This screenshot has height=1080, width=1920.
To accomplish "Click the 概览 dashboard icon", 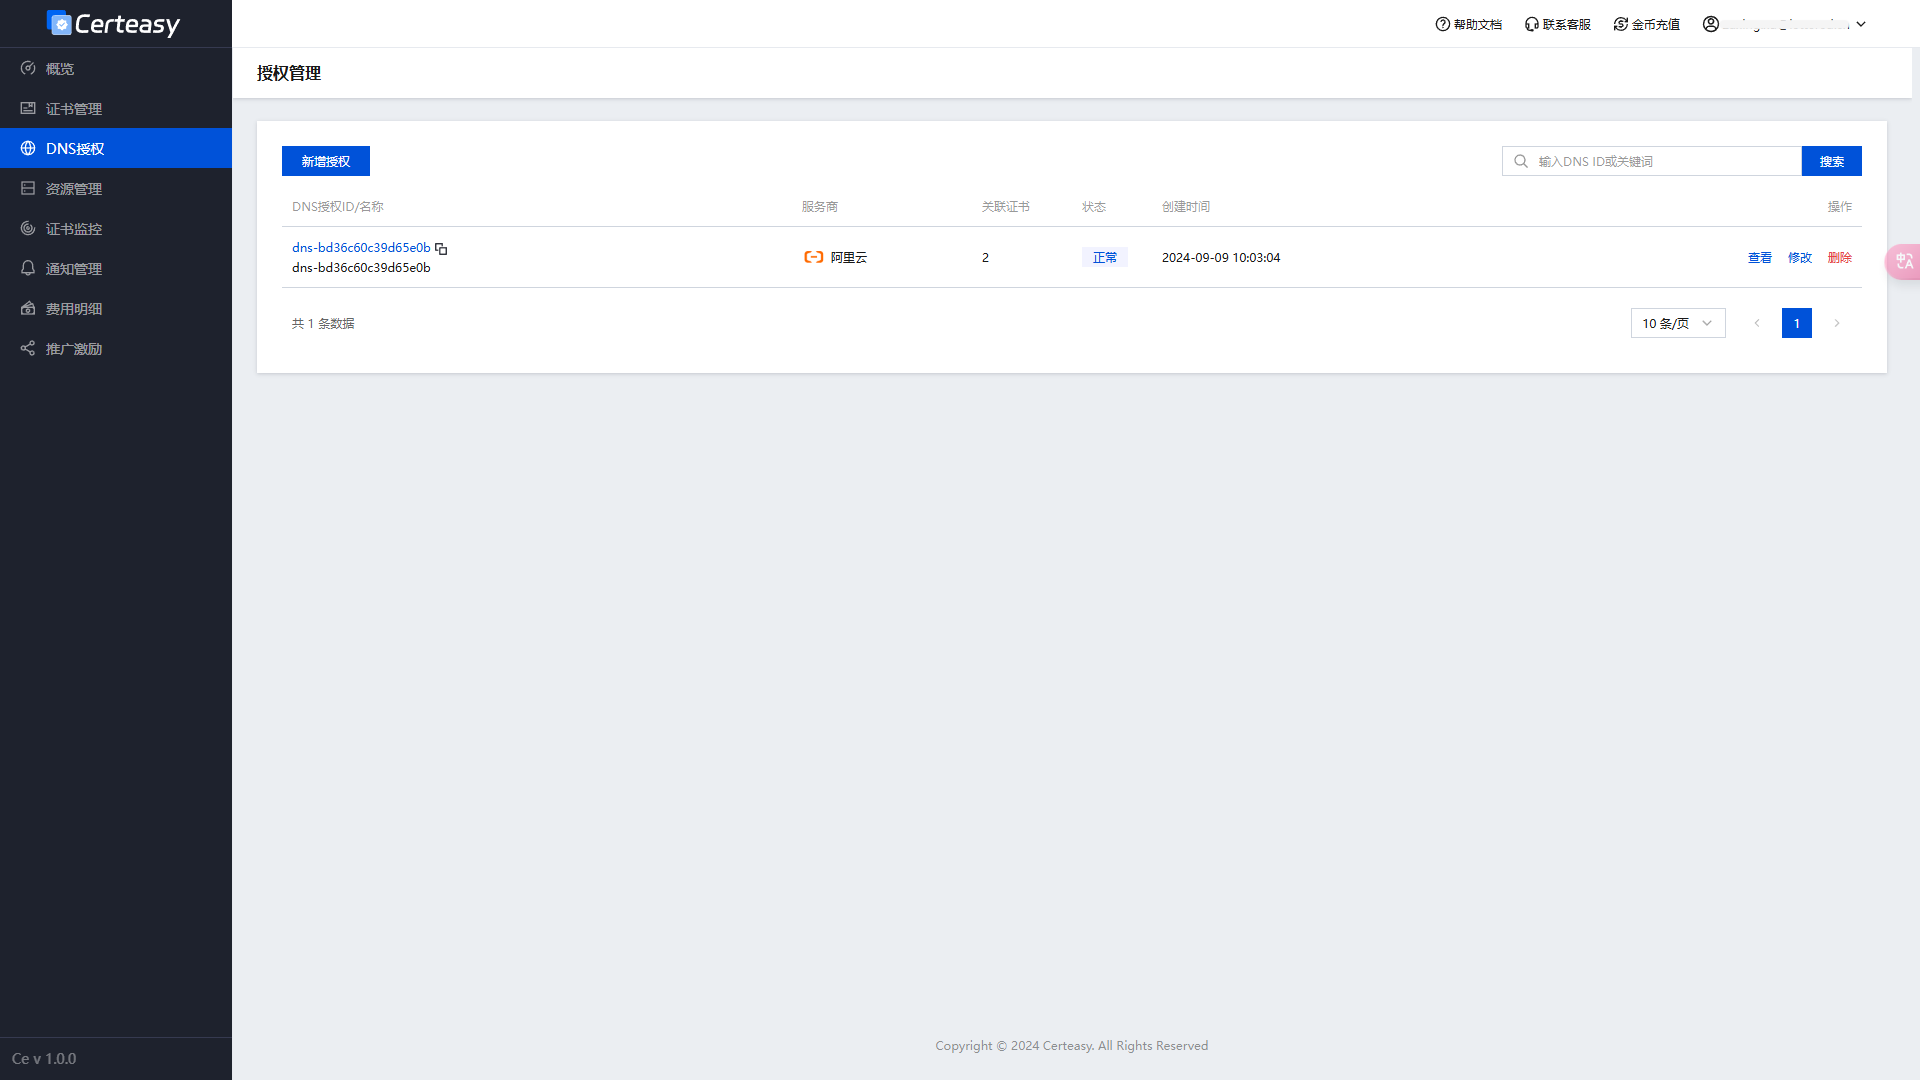I will click(28, 68).
